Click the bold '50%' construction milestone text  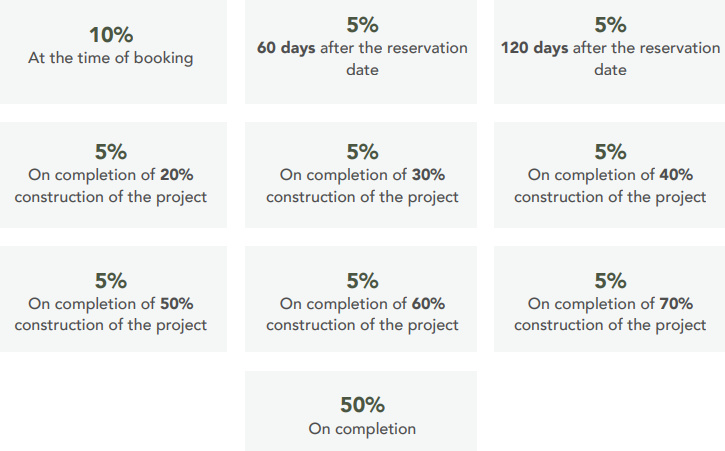(176, 304)
